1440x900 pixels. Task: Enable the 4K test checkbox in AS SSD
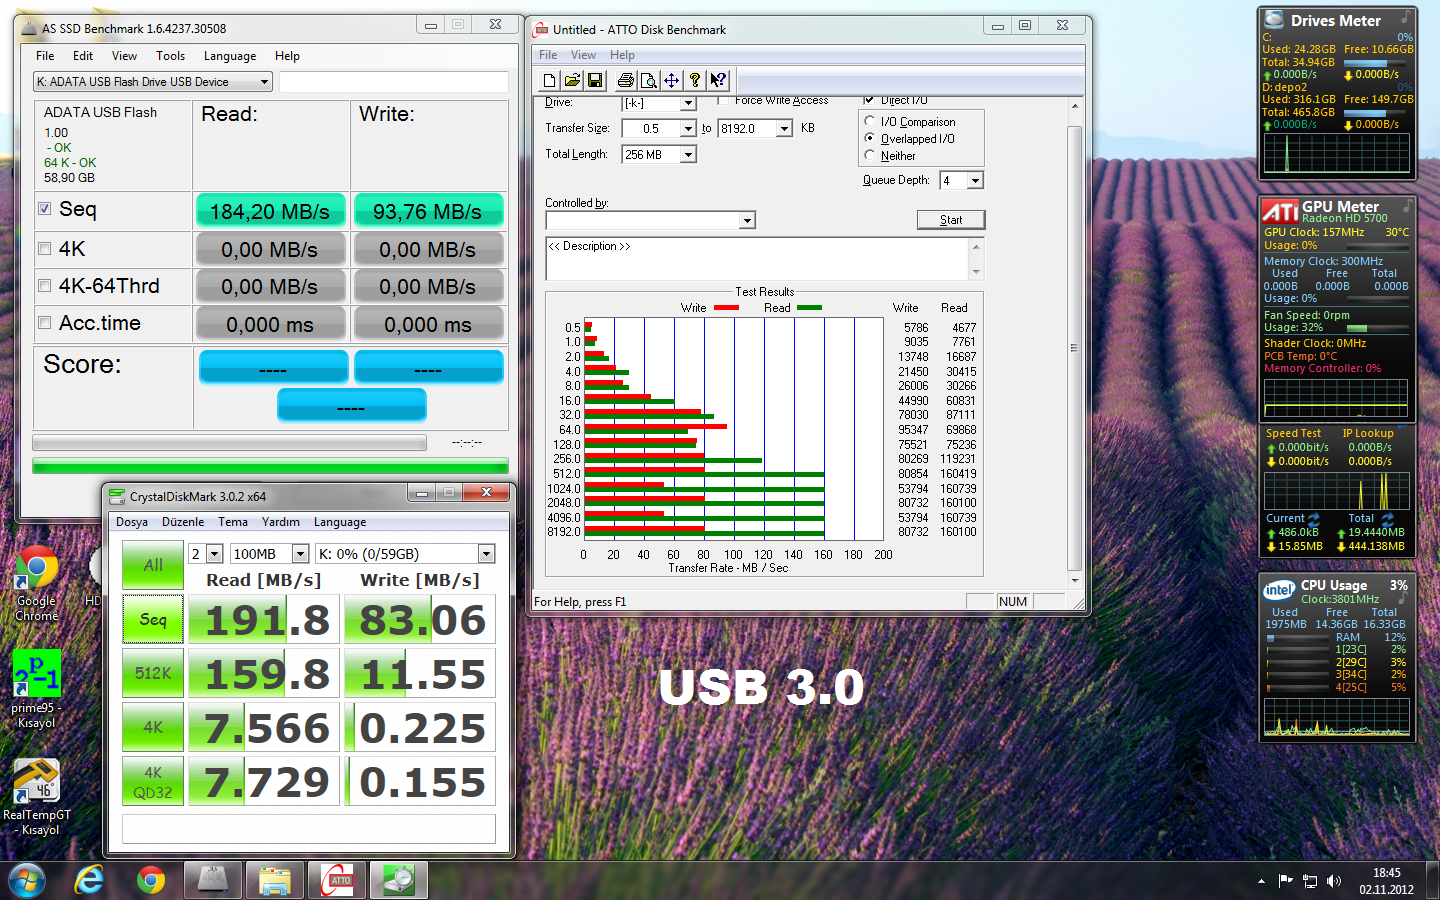click(x=44, y=249)
